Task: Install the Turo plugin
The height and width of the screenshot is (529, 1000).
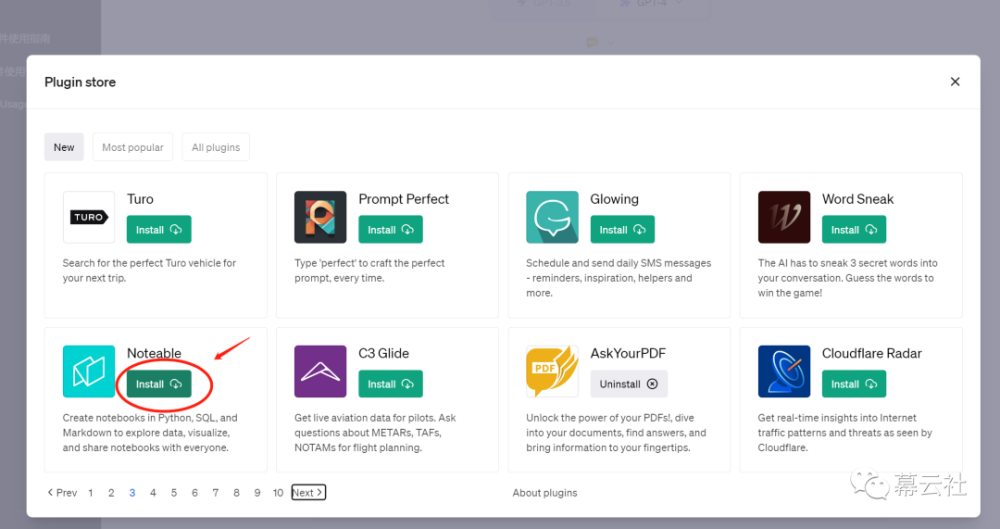Action: (159, 230)
